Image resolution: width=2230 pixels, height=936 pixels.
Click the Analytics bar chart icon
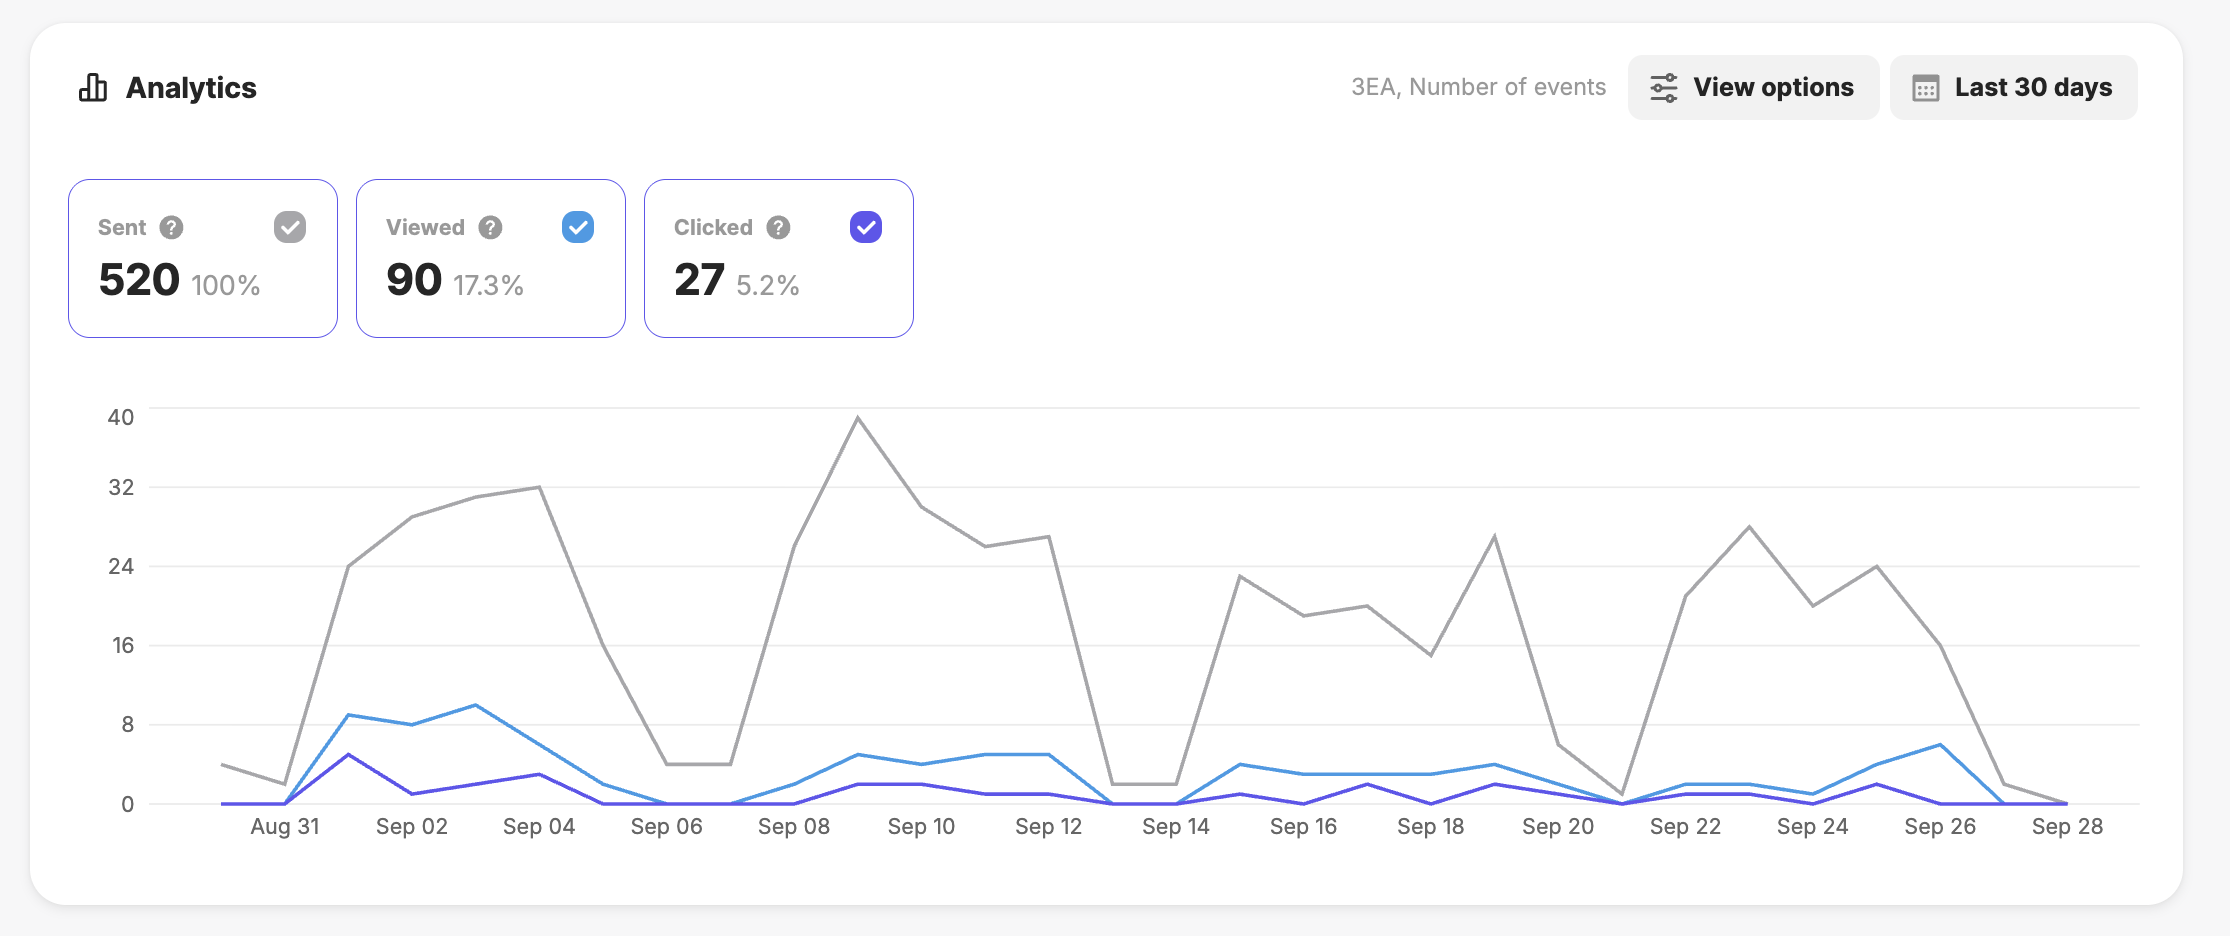(x=93, y=88)
